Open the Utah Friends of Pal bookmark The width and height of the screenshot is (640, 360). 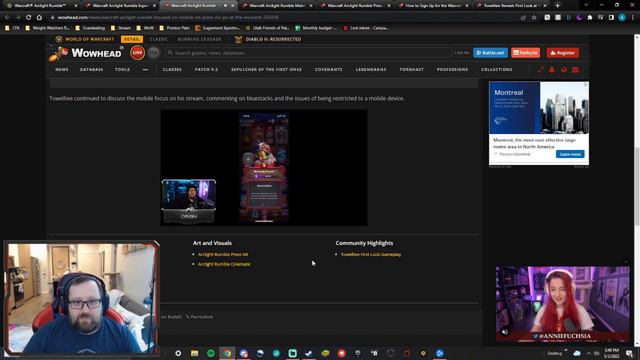point(267,28)
